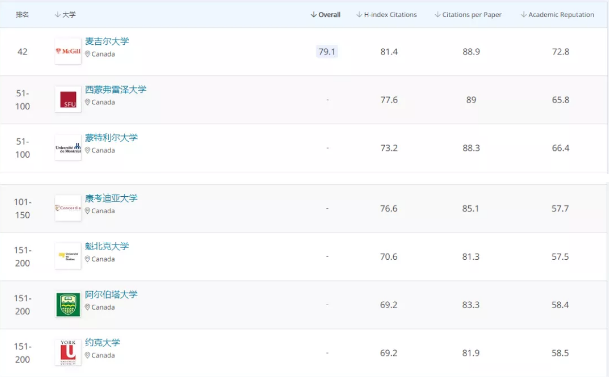
Task: Open 蒙特利尔大学 university link
Action: click(111, 137)
